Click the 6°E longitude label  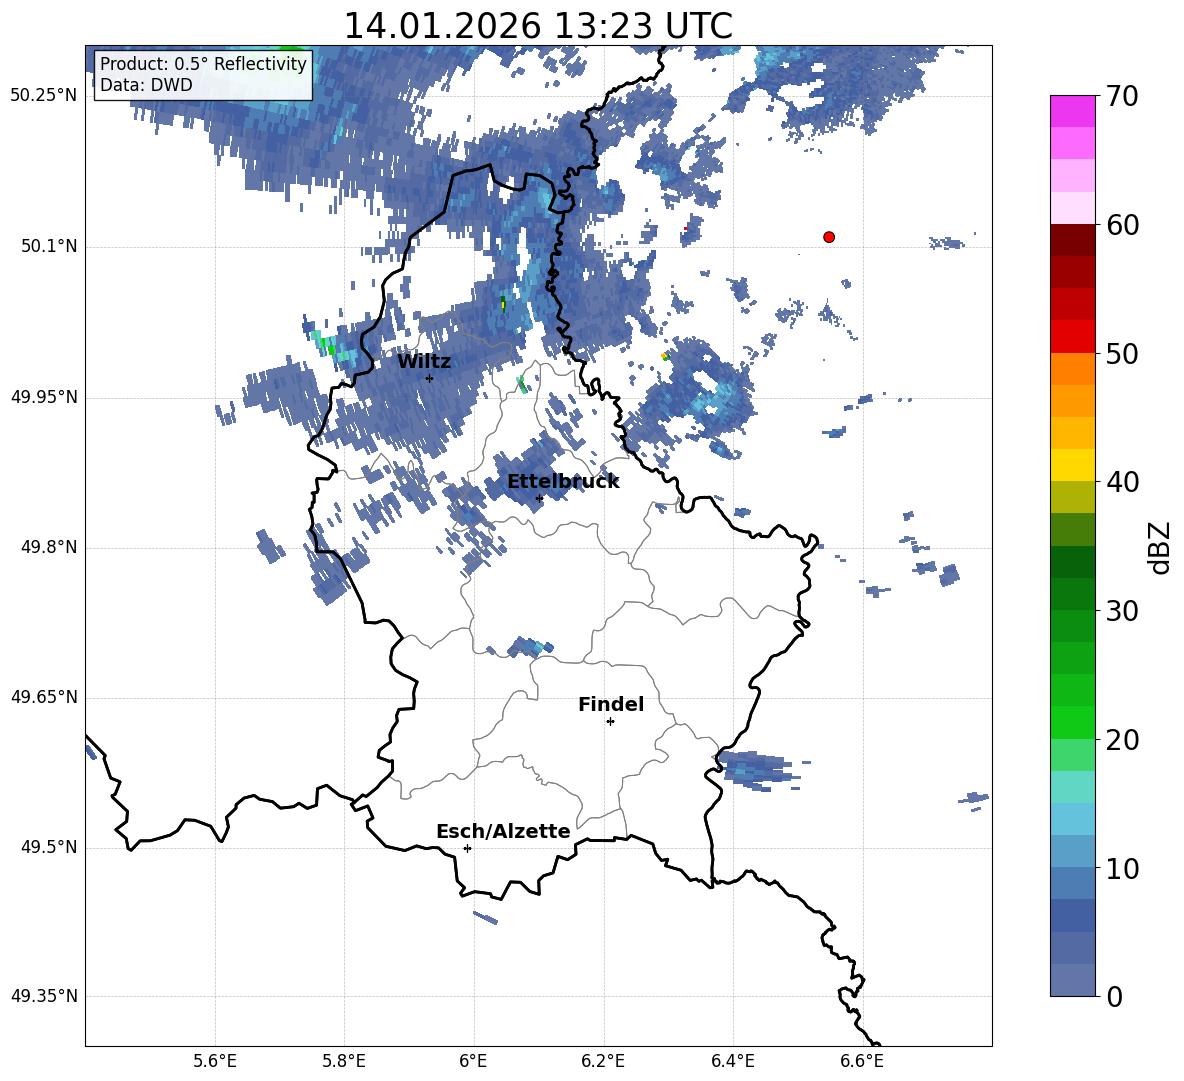473,1061
